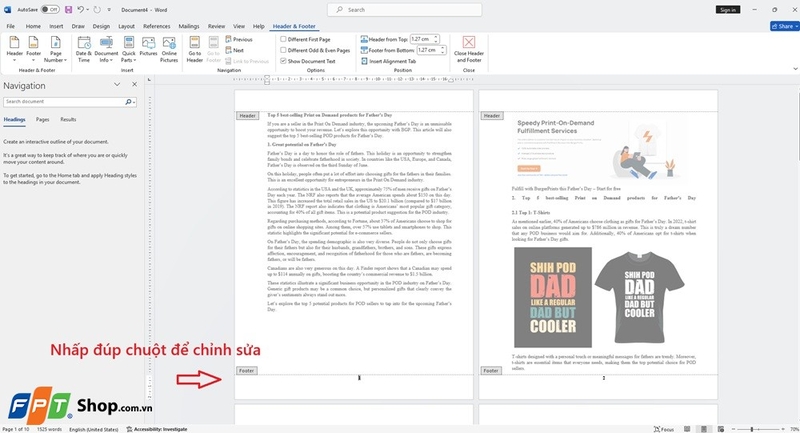Switch to Web Layout view
800x433 pixels.
point(720,429)
